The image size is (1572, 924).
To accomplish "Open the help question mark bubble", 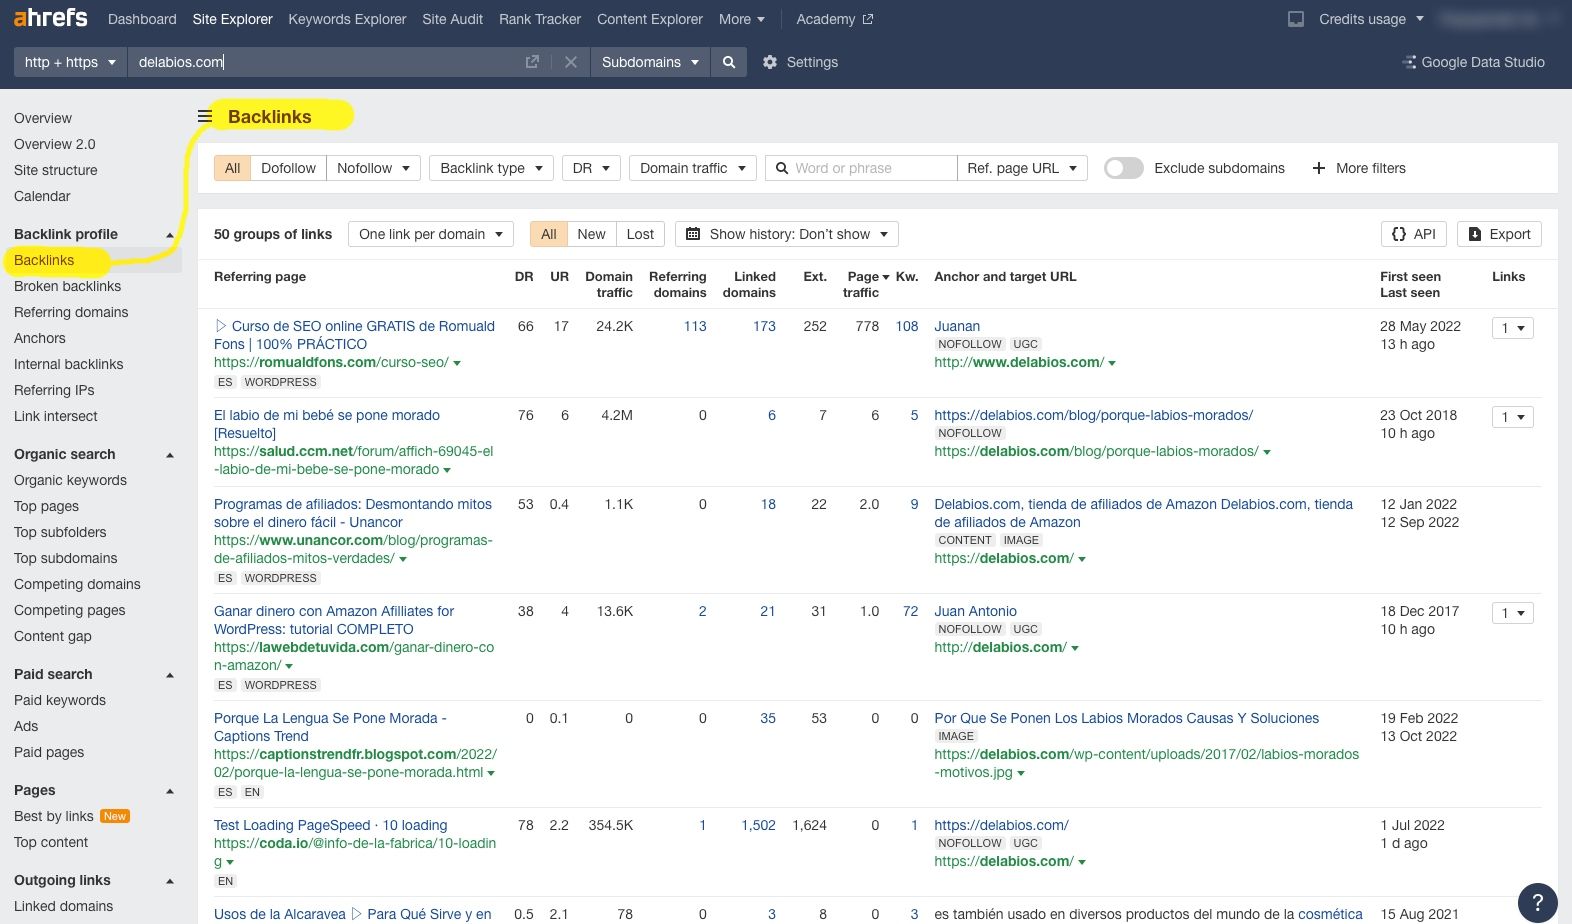I will tap(1538, 903).
